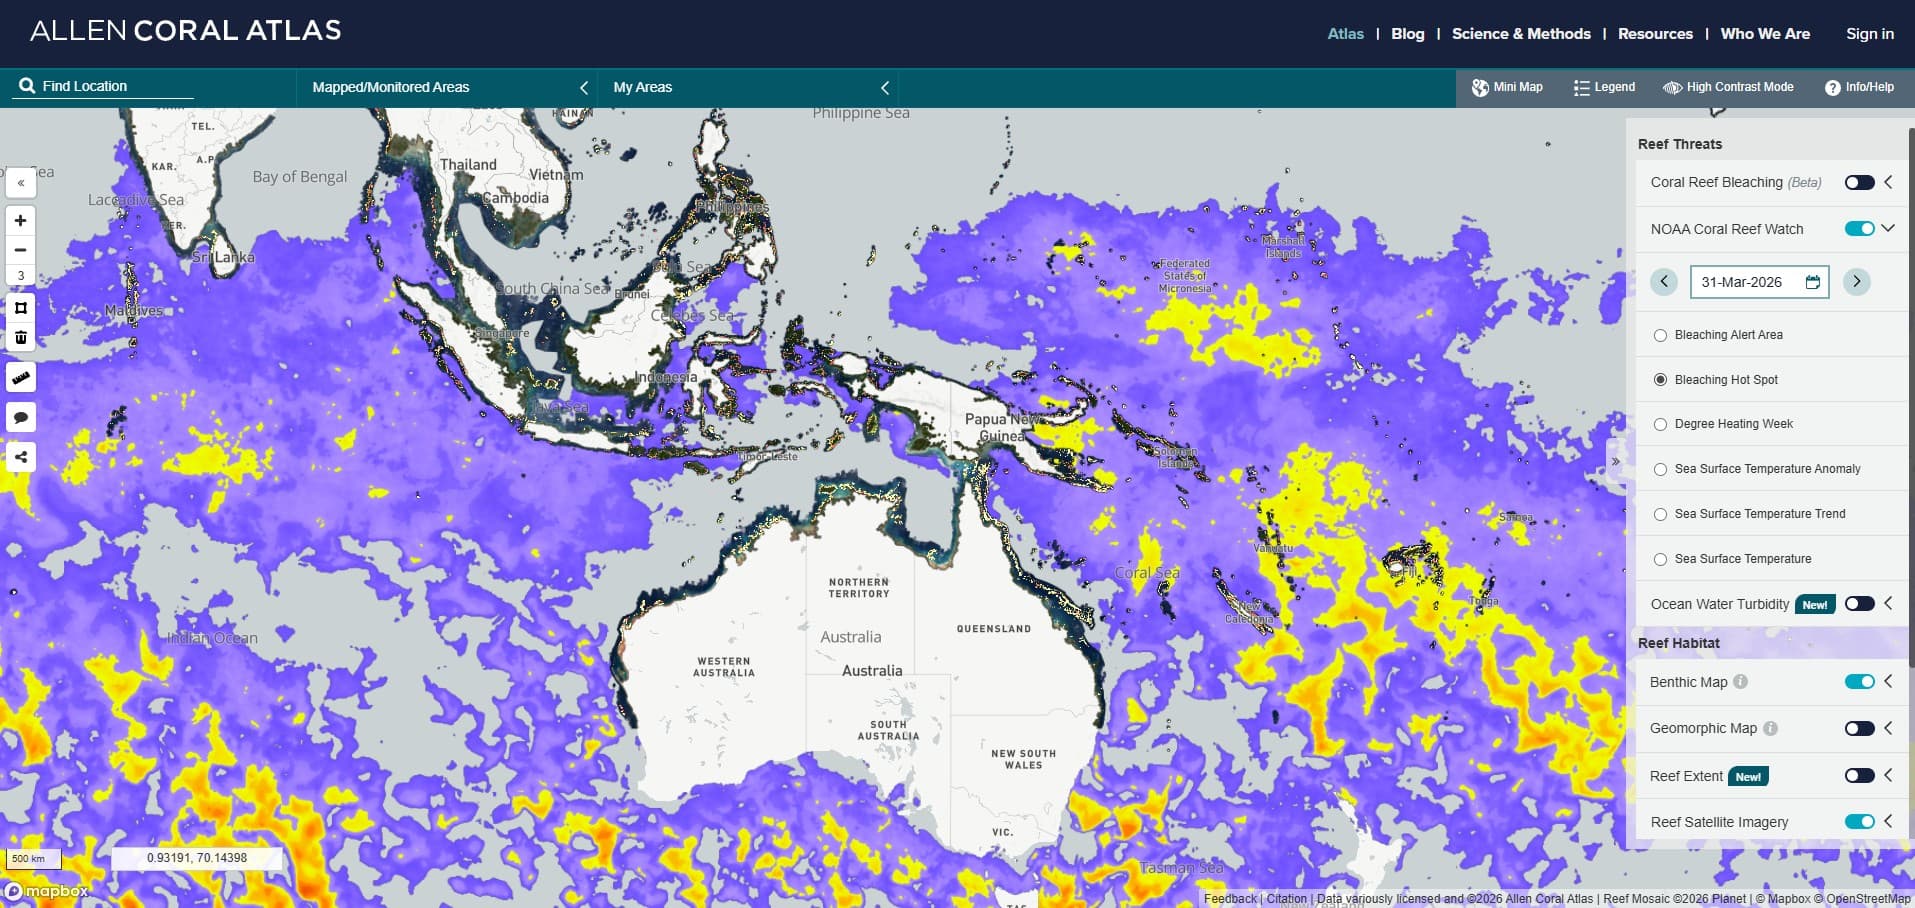Click the Find Location search field
The width and height of the screenshot is (1915, 908).
pyautogui.click(x=110, y=86)
